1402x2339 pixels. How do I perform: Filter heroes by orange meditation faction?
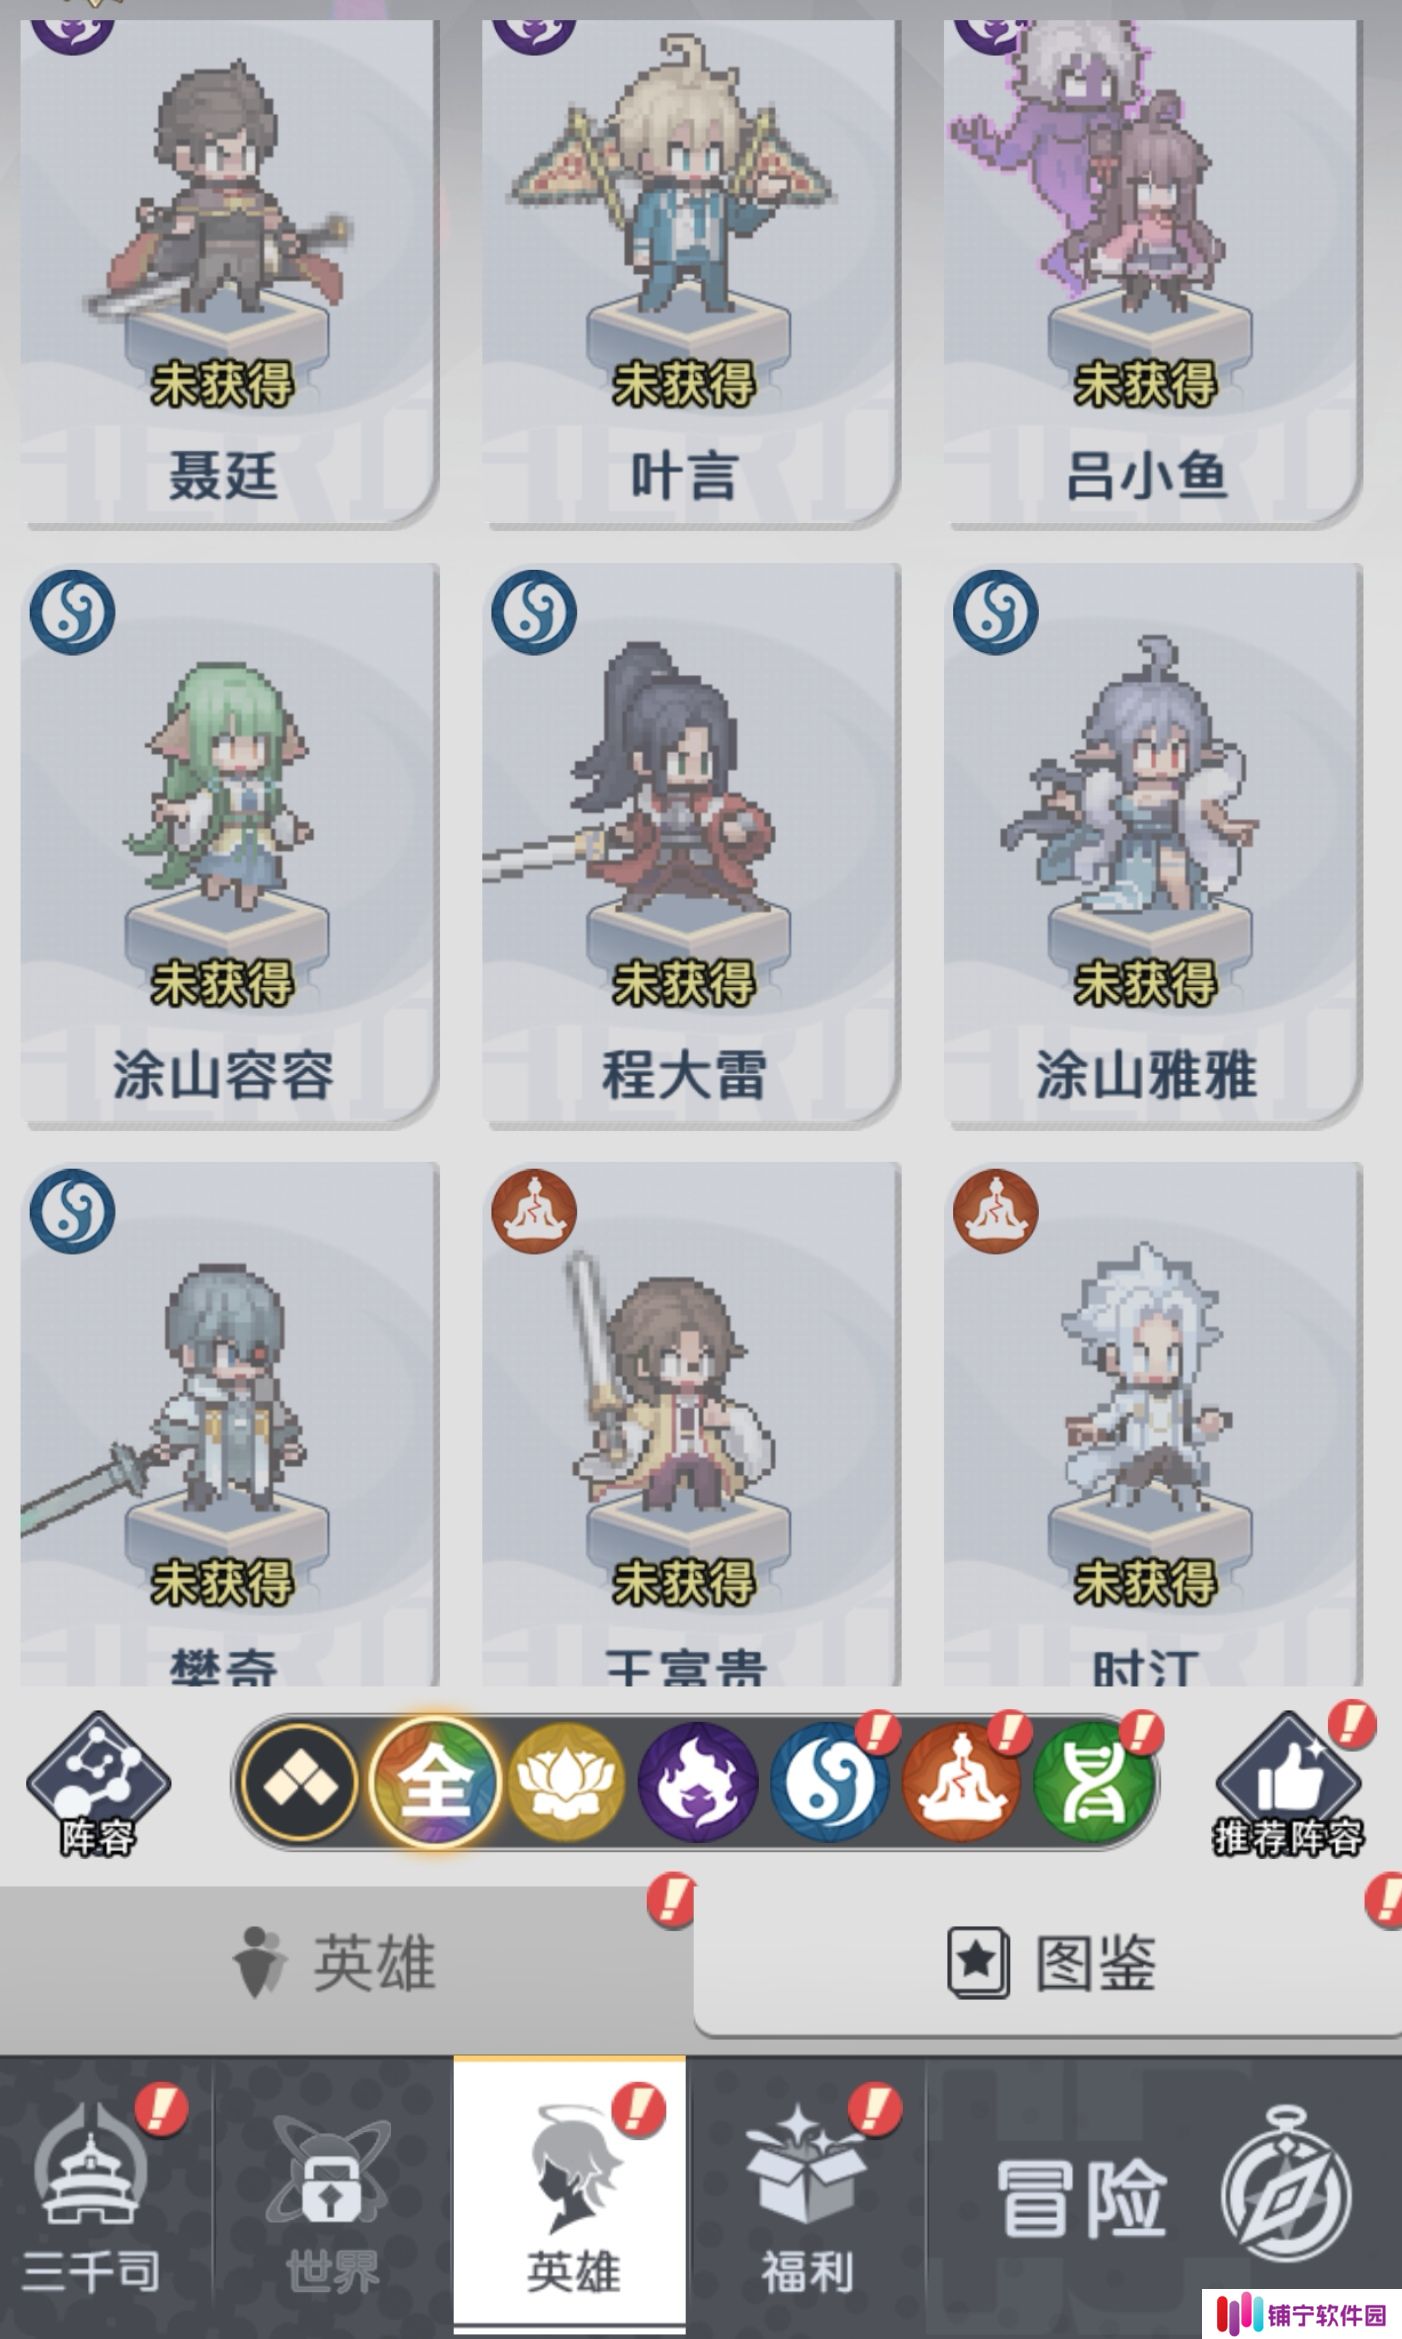coord(961,1783)
